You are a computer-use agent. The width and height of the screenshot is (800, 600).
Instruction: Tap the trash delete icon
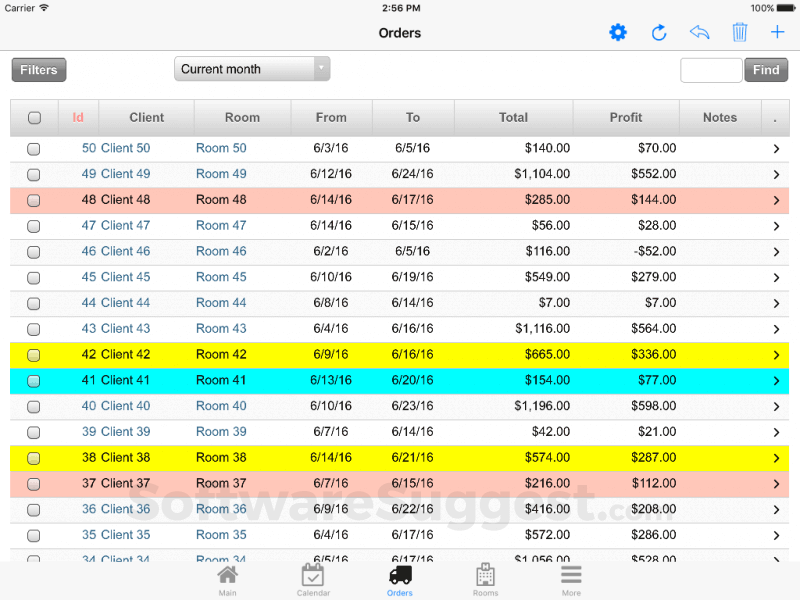tap(739, 32)
